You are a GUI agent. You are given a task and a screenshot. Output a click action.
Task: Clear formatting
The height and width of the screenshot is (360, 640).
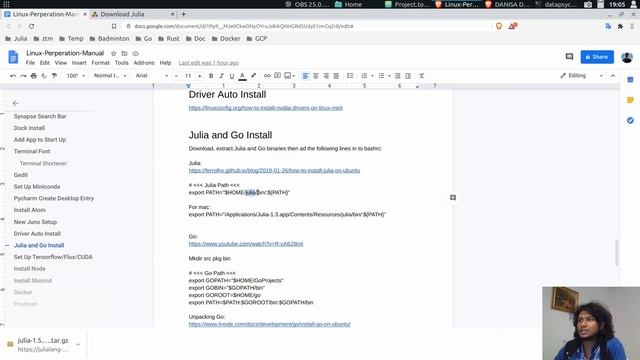tap(422, 76)
